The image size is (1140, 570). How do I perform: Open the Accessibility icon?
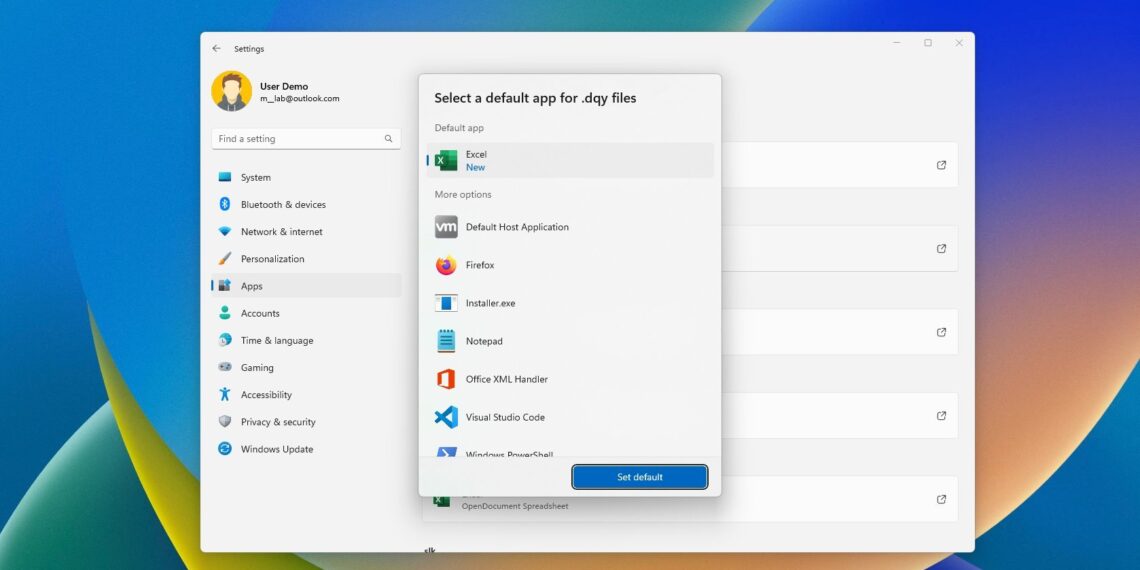tap(225, 395)
